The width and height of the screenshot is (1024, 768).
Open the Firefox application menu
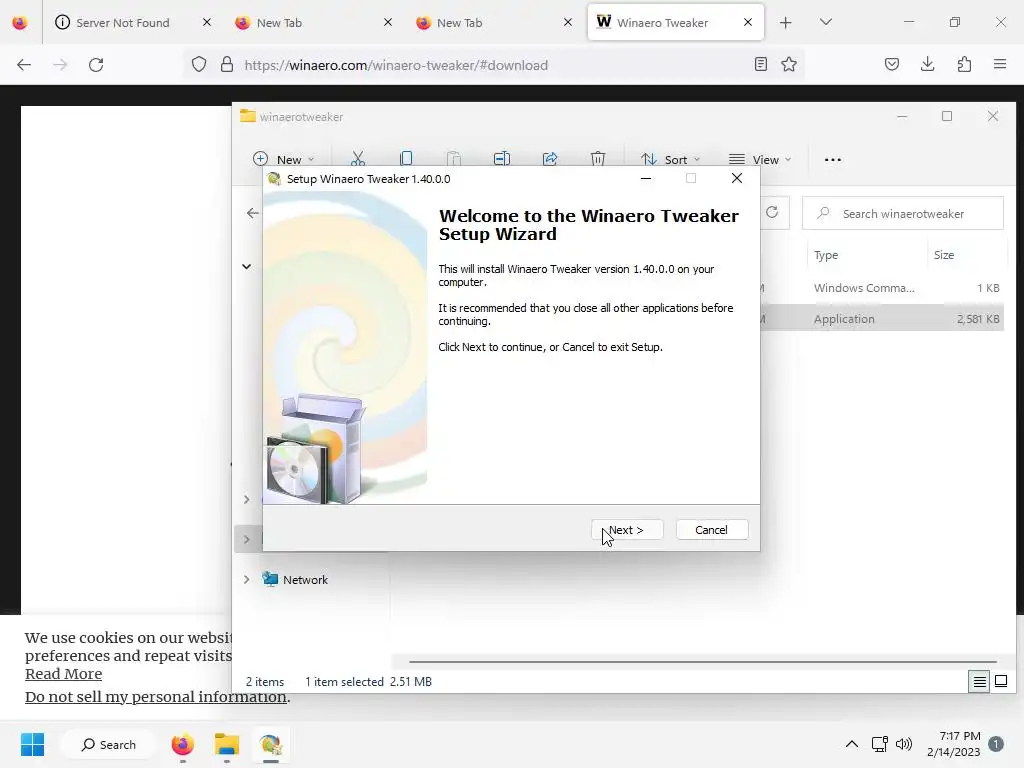coord(1000,64)
